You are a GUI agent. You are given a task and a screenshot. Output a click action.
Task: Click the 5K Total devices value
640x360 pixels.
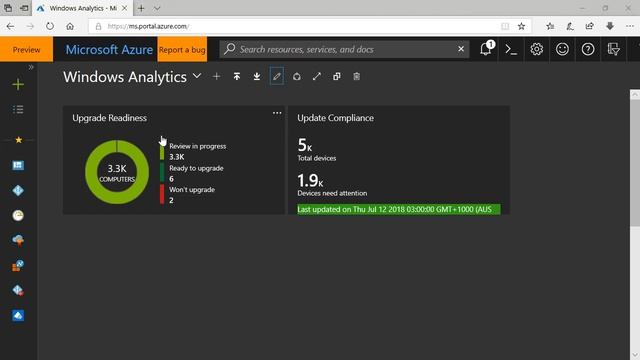tap(305, 145)
